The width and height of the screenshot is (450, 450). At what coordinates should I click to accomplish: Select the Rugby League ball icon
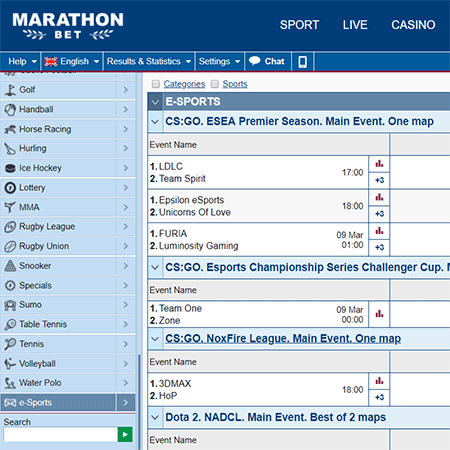pyautogui.click(x=10, y=227)
